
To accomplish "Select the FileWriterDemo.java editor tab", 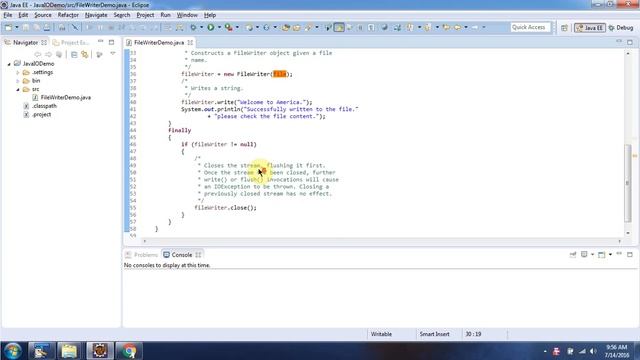I will pyautogui.click(x=159, y=42).
